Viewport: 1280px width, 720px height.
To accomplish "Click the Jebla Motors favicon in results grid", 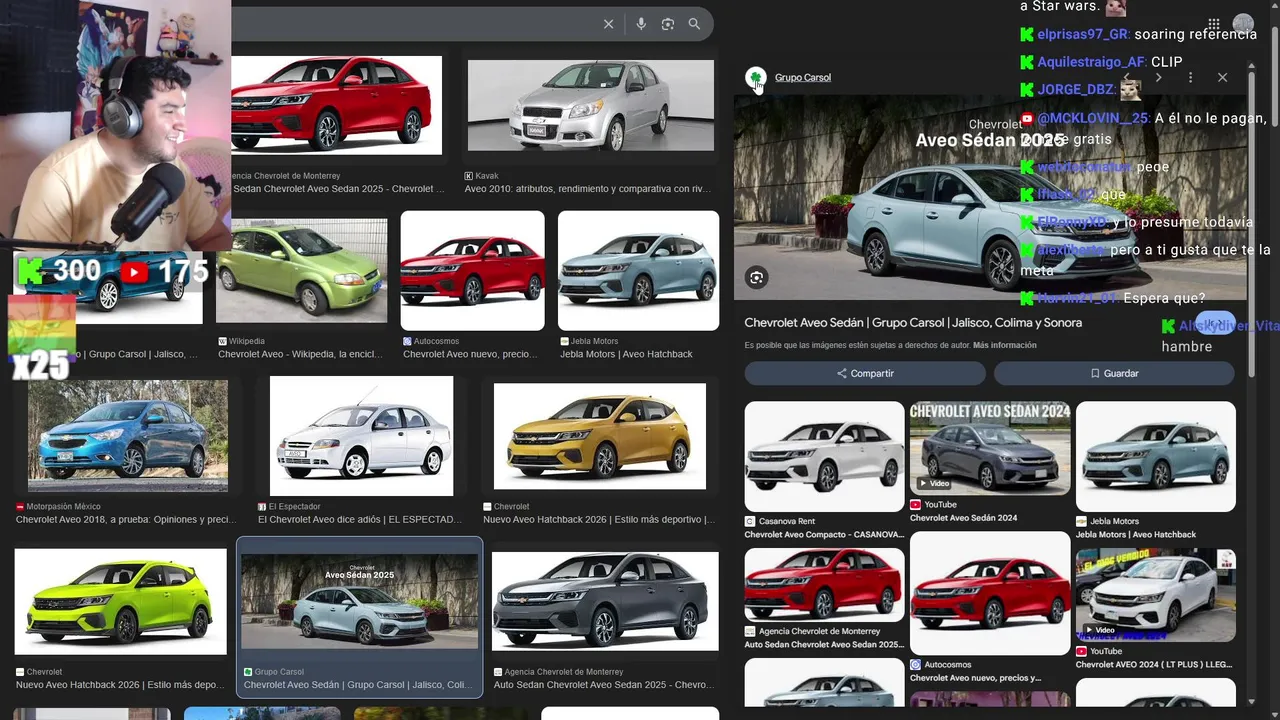I will pyautogui.click(x=564, y=341).
